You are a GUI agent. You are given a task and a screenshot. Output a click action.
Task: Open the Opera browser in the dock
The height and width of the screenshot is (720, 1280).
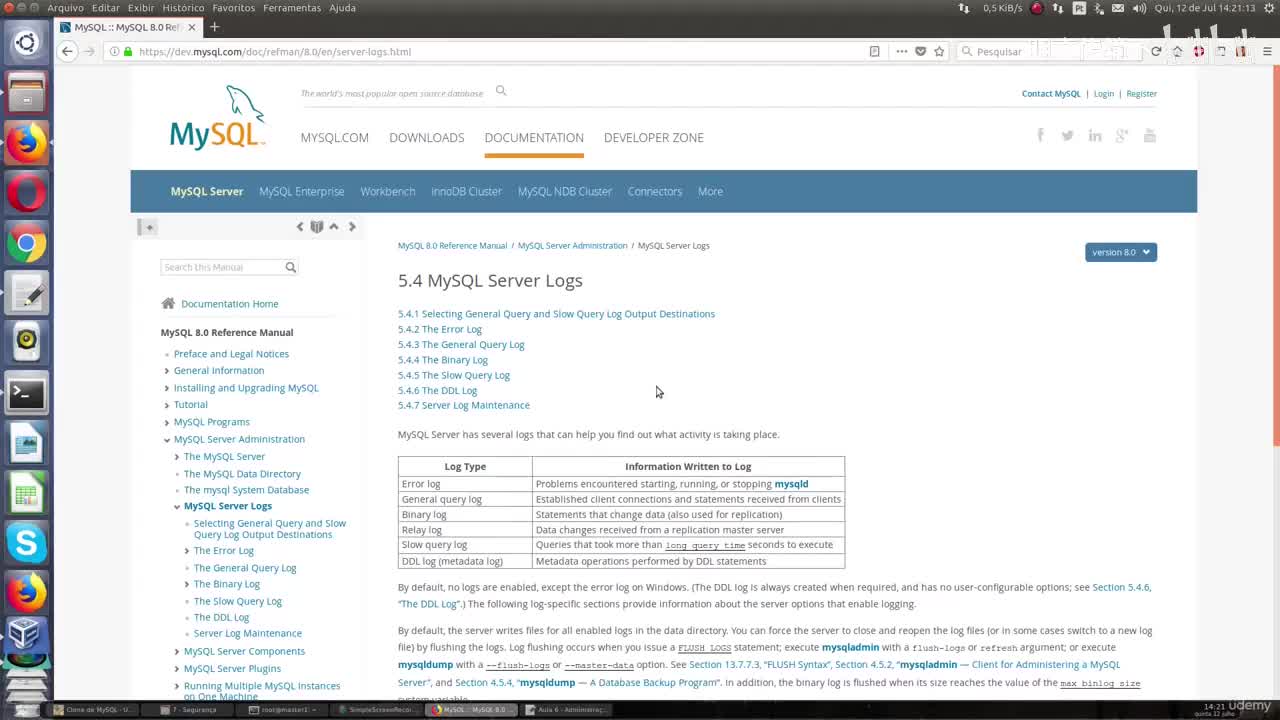[27, 193]
